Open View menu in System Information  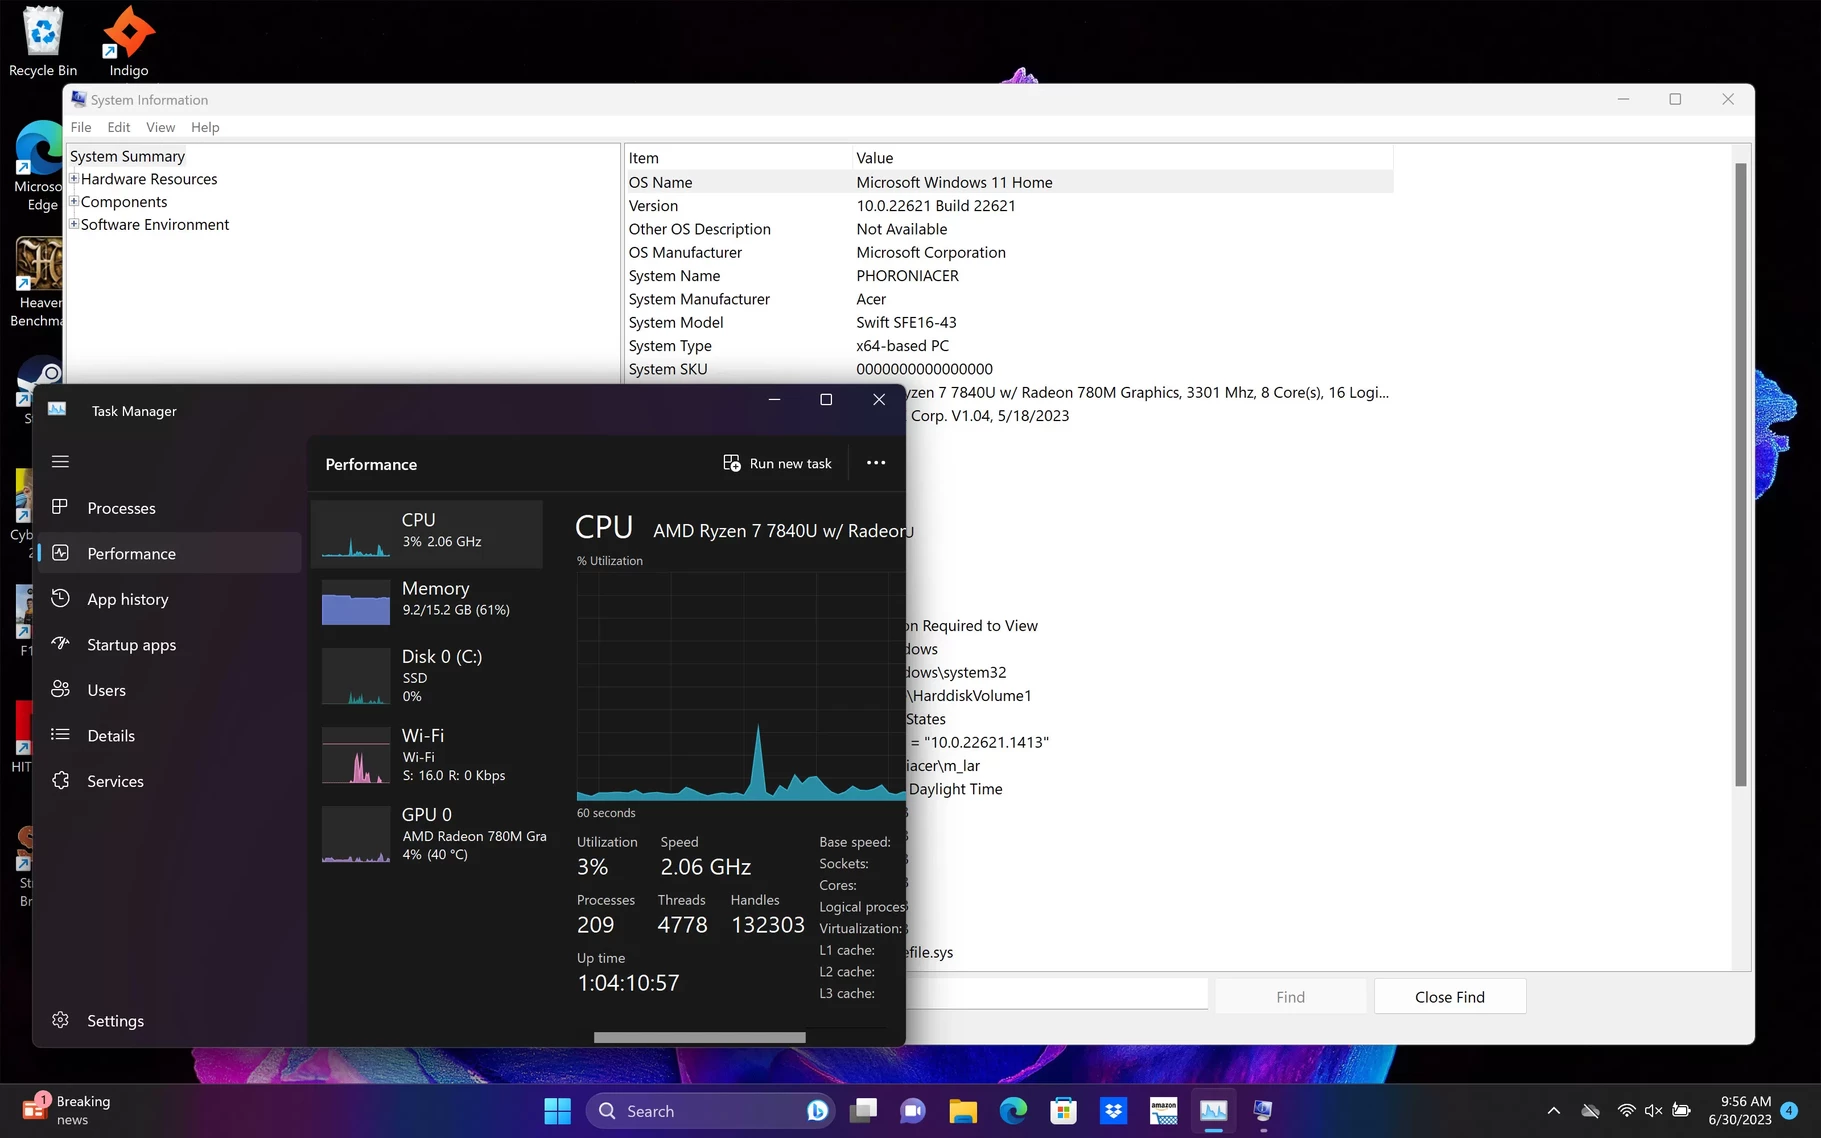point(160,127)
